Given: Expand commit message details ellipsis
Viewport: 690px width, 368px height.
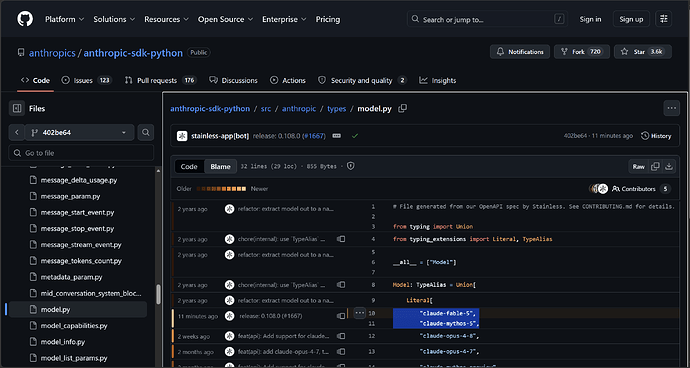Looking at the screenshot, I should 337,136.
